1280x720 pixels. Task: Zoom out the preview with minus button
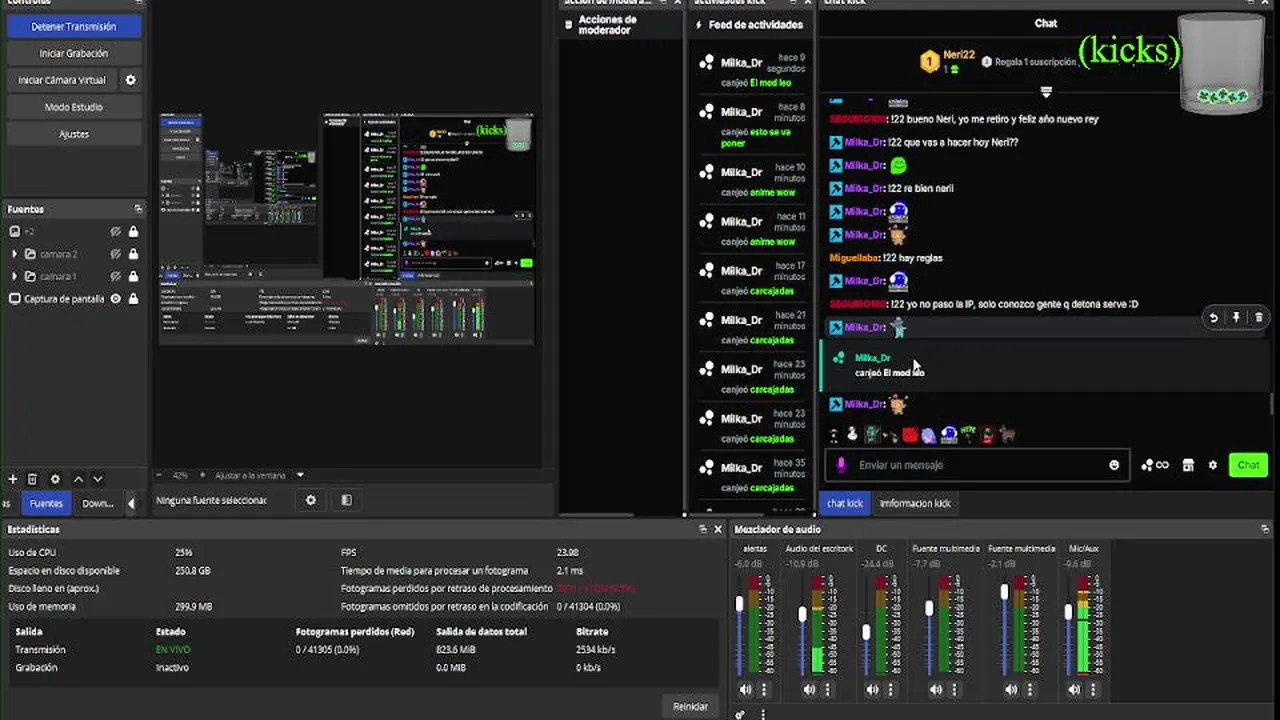pyautogui.click(x=158, y=475)
